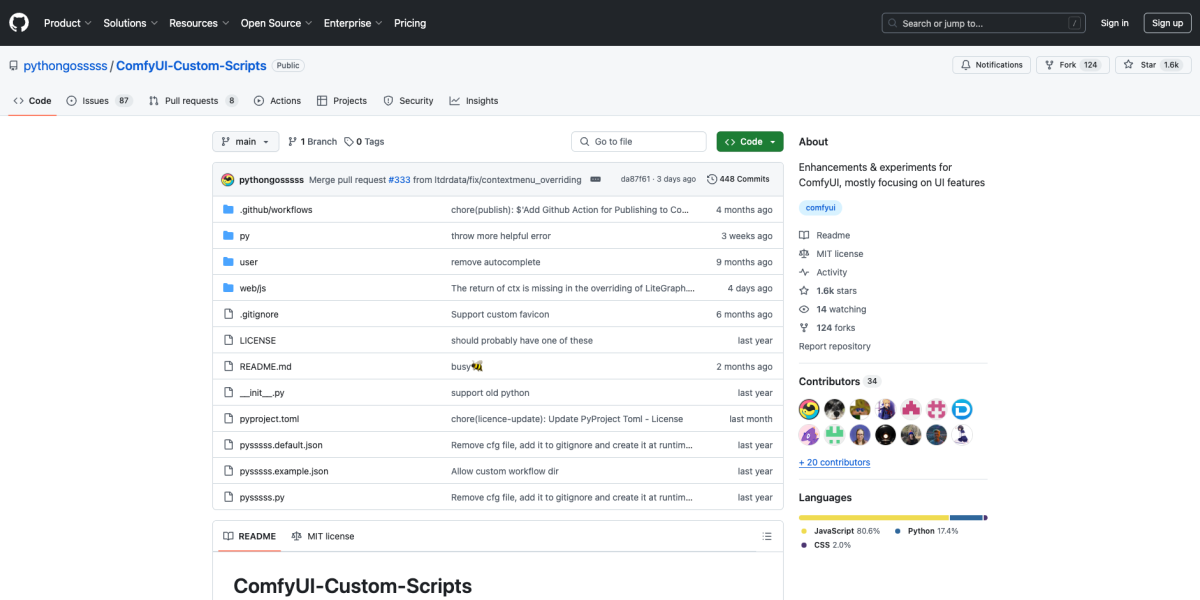Switch to the MIT license tab
This screenshot has height=600, width=1200.
[x=323, y=537]
